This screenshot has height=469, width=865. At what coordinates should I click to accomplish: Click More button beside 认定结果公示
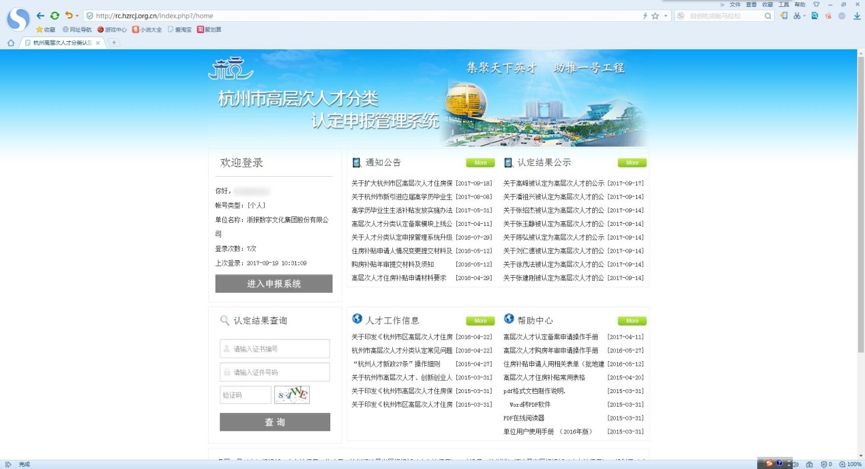click(x=632, y=163)
